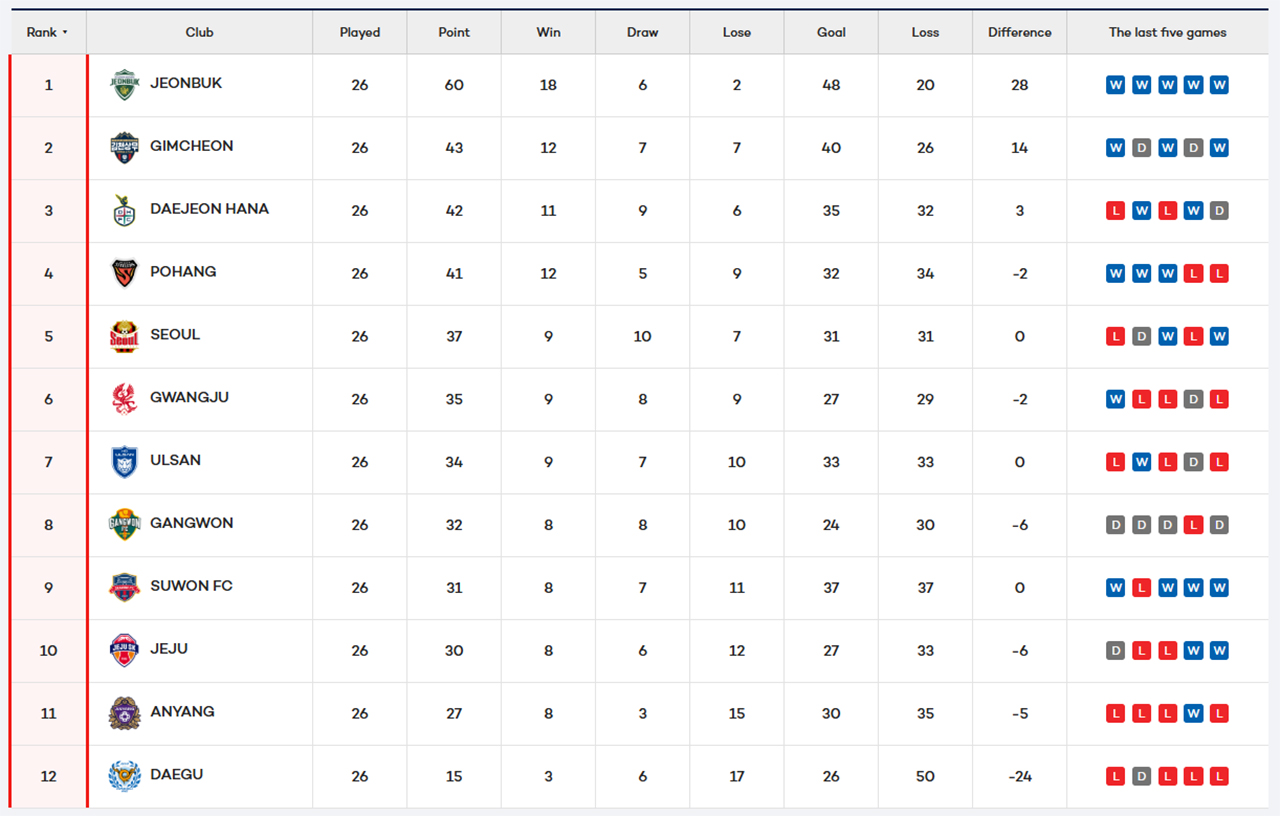Open the ANYANG club name link

[182, 712]
